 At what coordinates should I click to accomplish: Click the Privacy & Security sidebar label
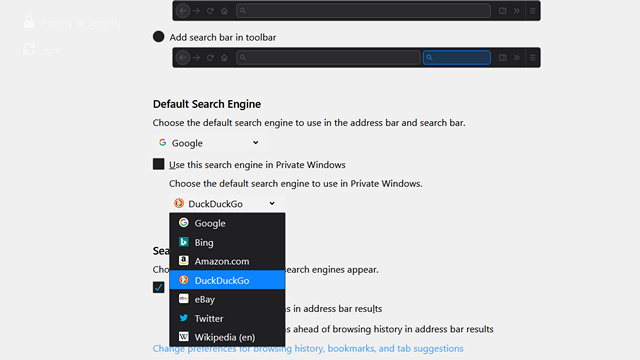(x=82, y=22)
